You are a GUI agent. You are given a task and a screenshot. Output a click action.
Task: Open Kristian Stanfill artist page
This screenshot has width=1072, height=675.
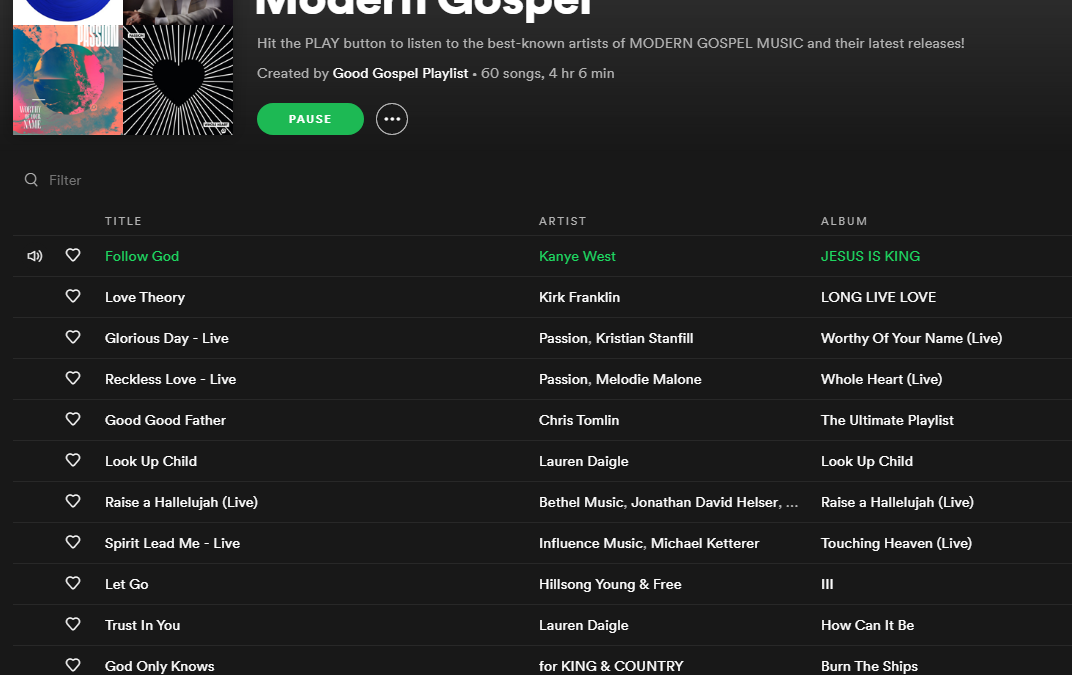tap(645, 338)
